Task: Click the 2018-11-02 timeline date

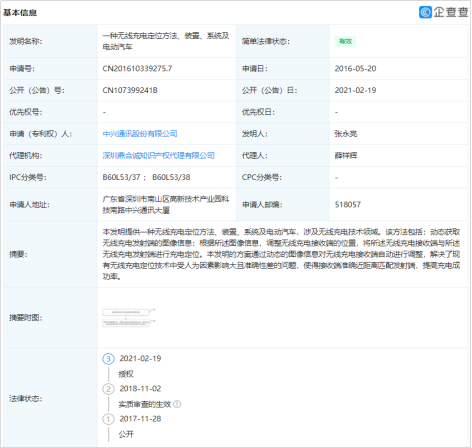Action: (x=140, y=389)
